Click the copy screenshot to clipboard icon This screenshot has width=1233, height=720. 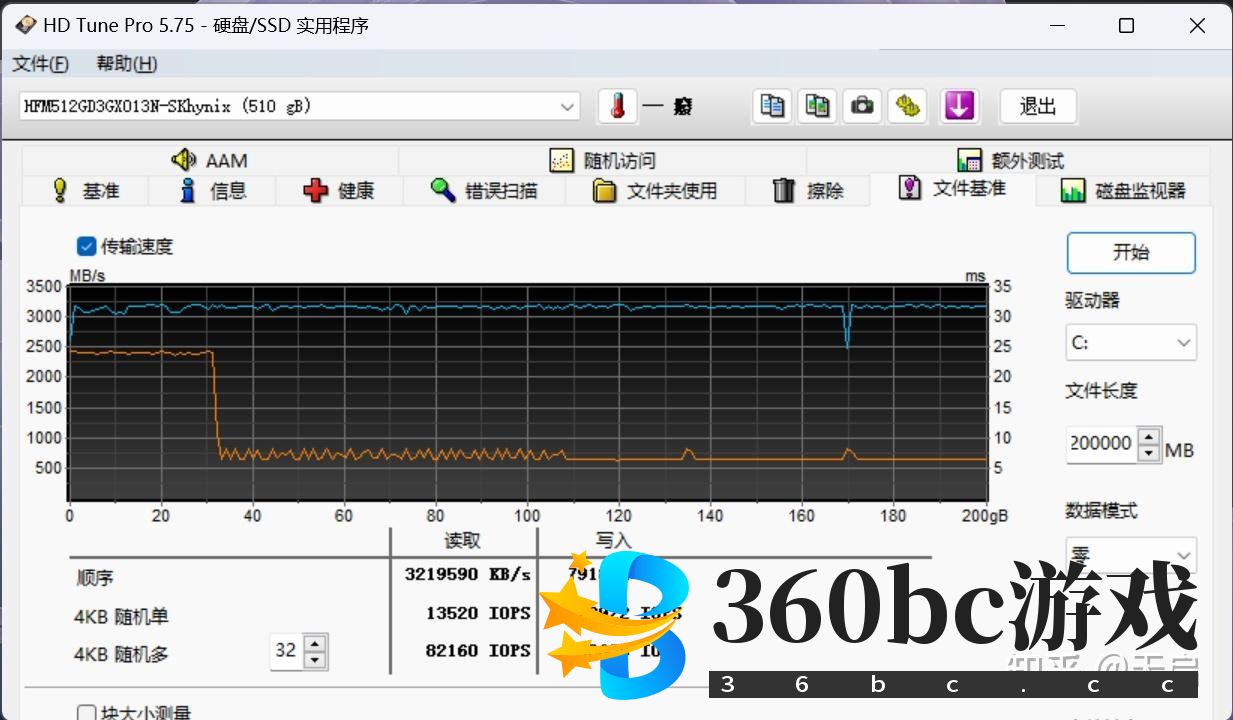coord(817,106)
